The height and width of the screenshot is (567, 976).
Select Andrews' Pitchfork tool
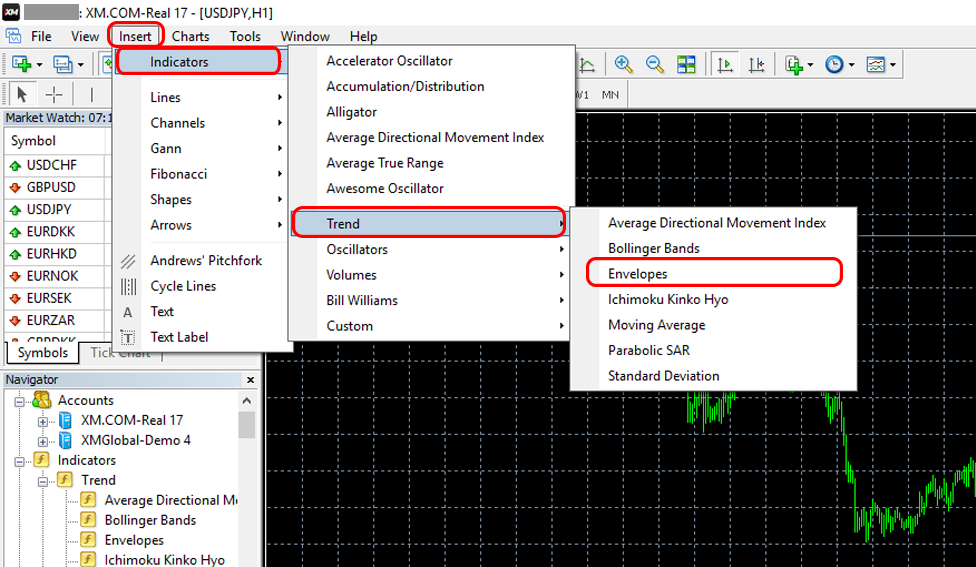[x=202, y=260]
